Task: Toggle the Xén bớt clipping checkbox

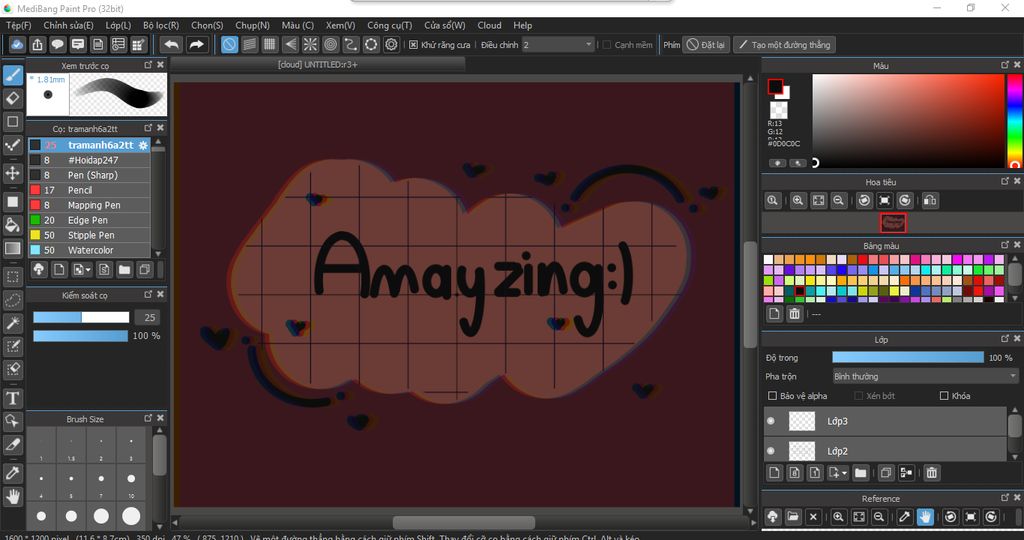Action: pos(859,396)
